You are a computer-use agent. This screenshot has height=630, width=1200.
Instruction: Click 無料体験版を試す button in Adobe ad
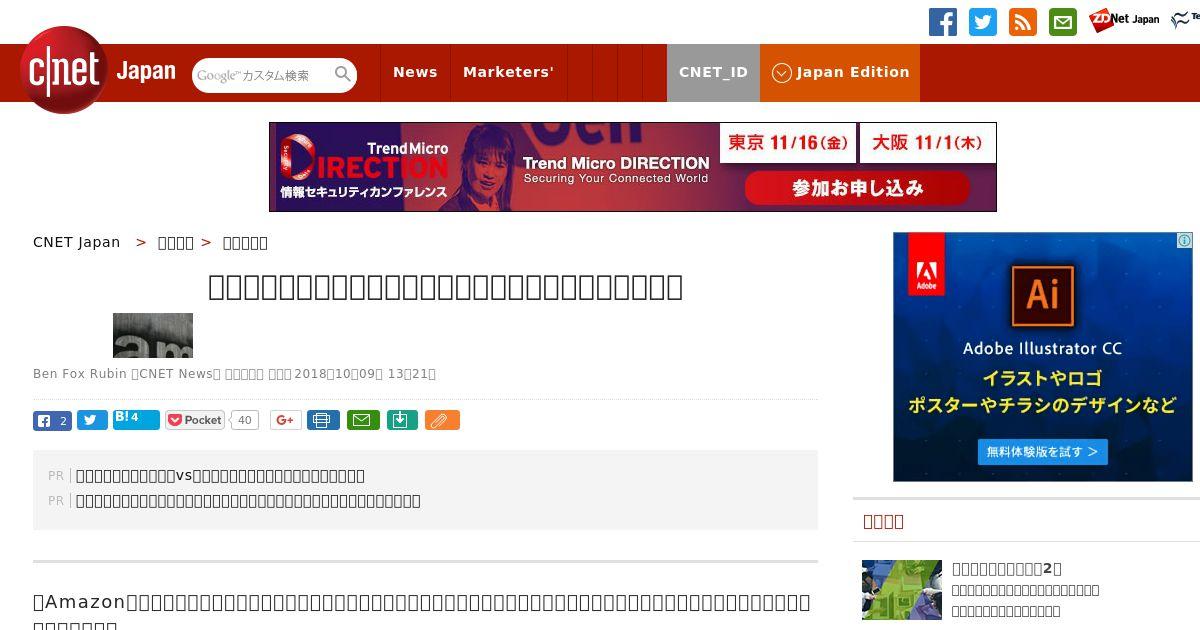[x=1042, y=452]
